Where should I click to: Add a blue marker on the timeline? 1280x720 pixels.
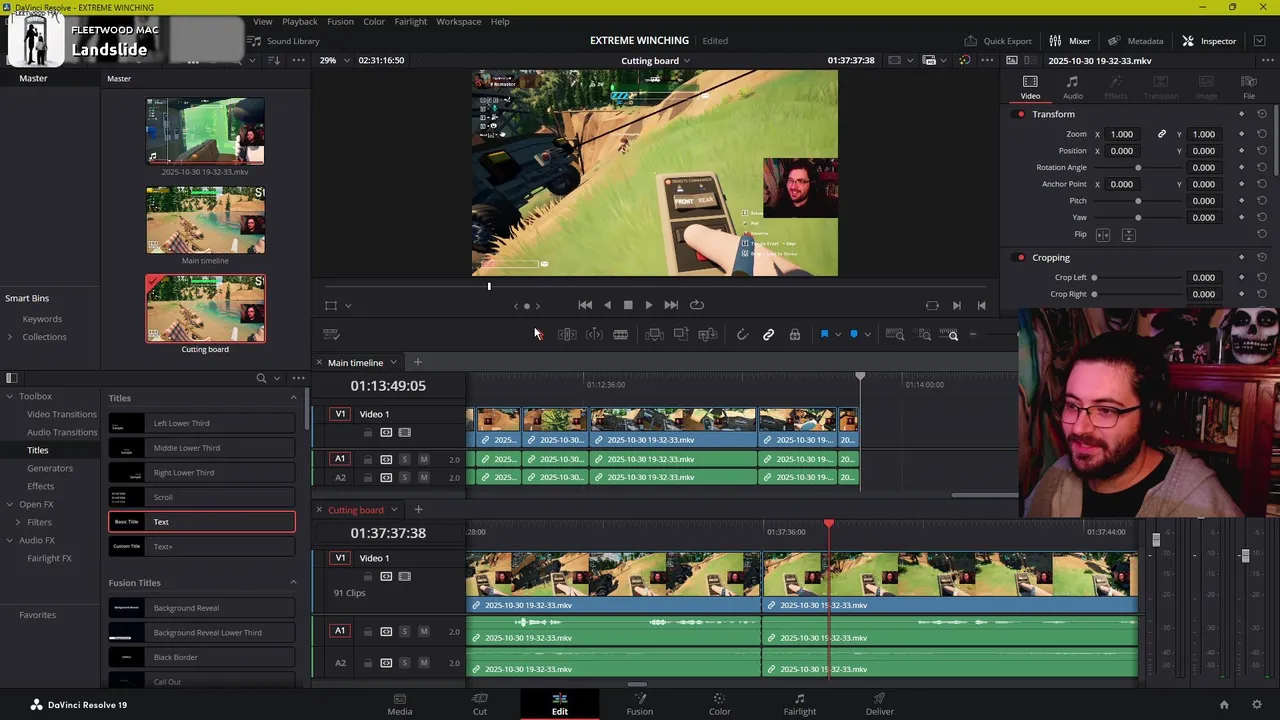click(x=854, y=335)
